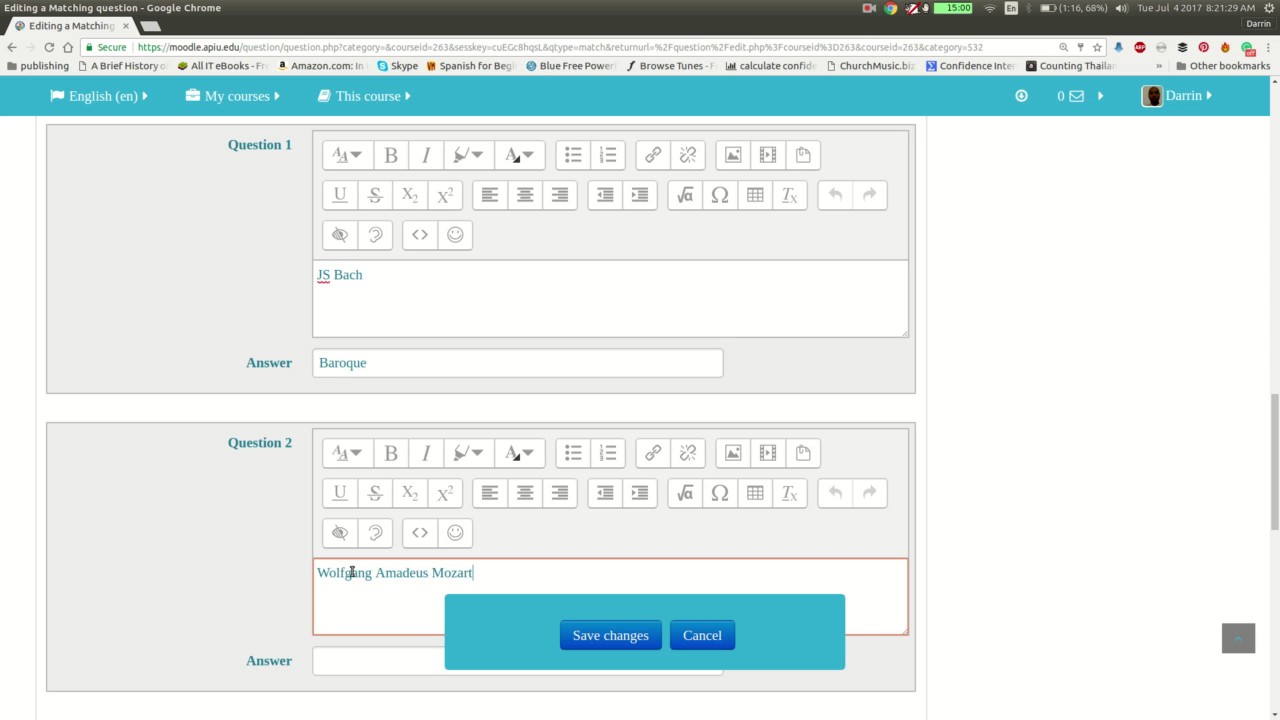Align left in Question 1 editor

coord(490,195)
